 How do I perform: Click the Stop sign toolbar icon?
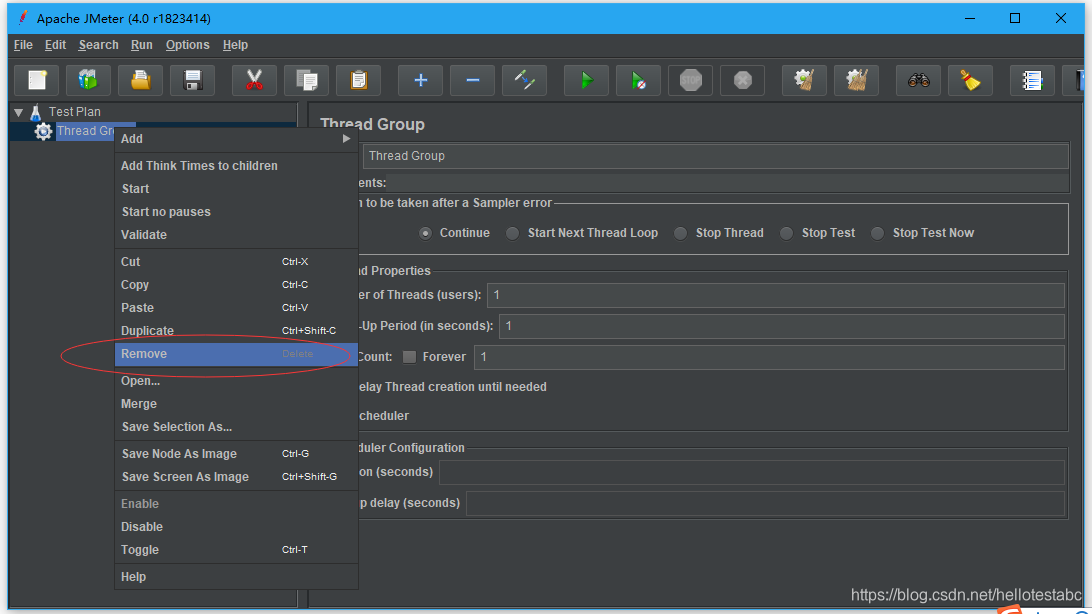point(690,81)
